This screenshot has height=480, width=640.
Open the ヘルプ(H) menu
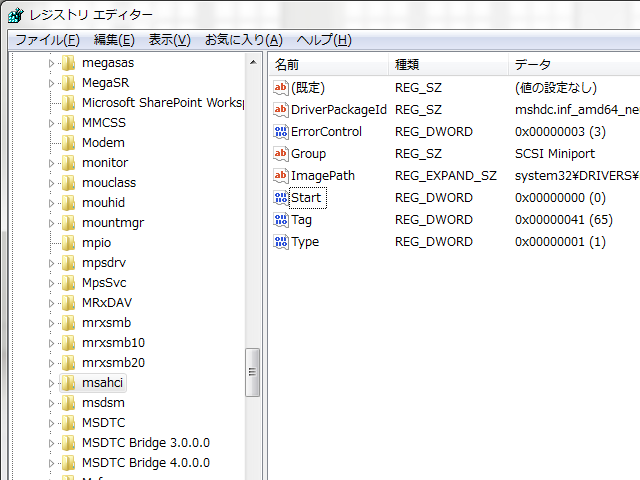click(324, 40)
